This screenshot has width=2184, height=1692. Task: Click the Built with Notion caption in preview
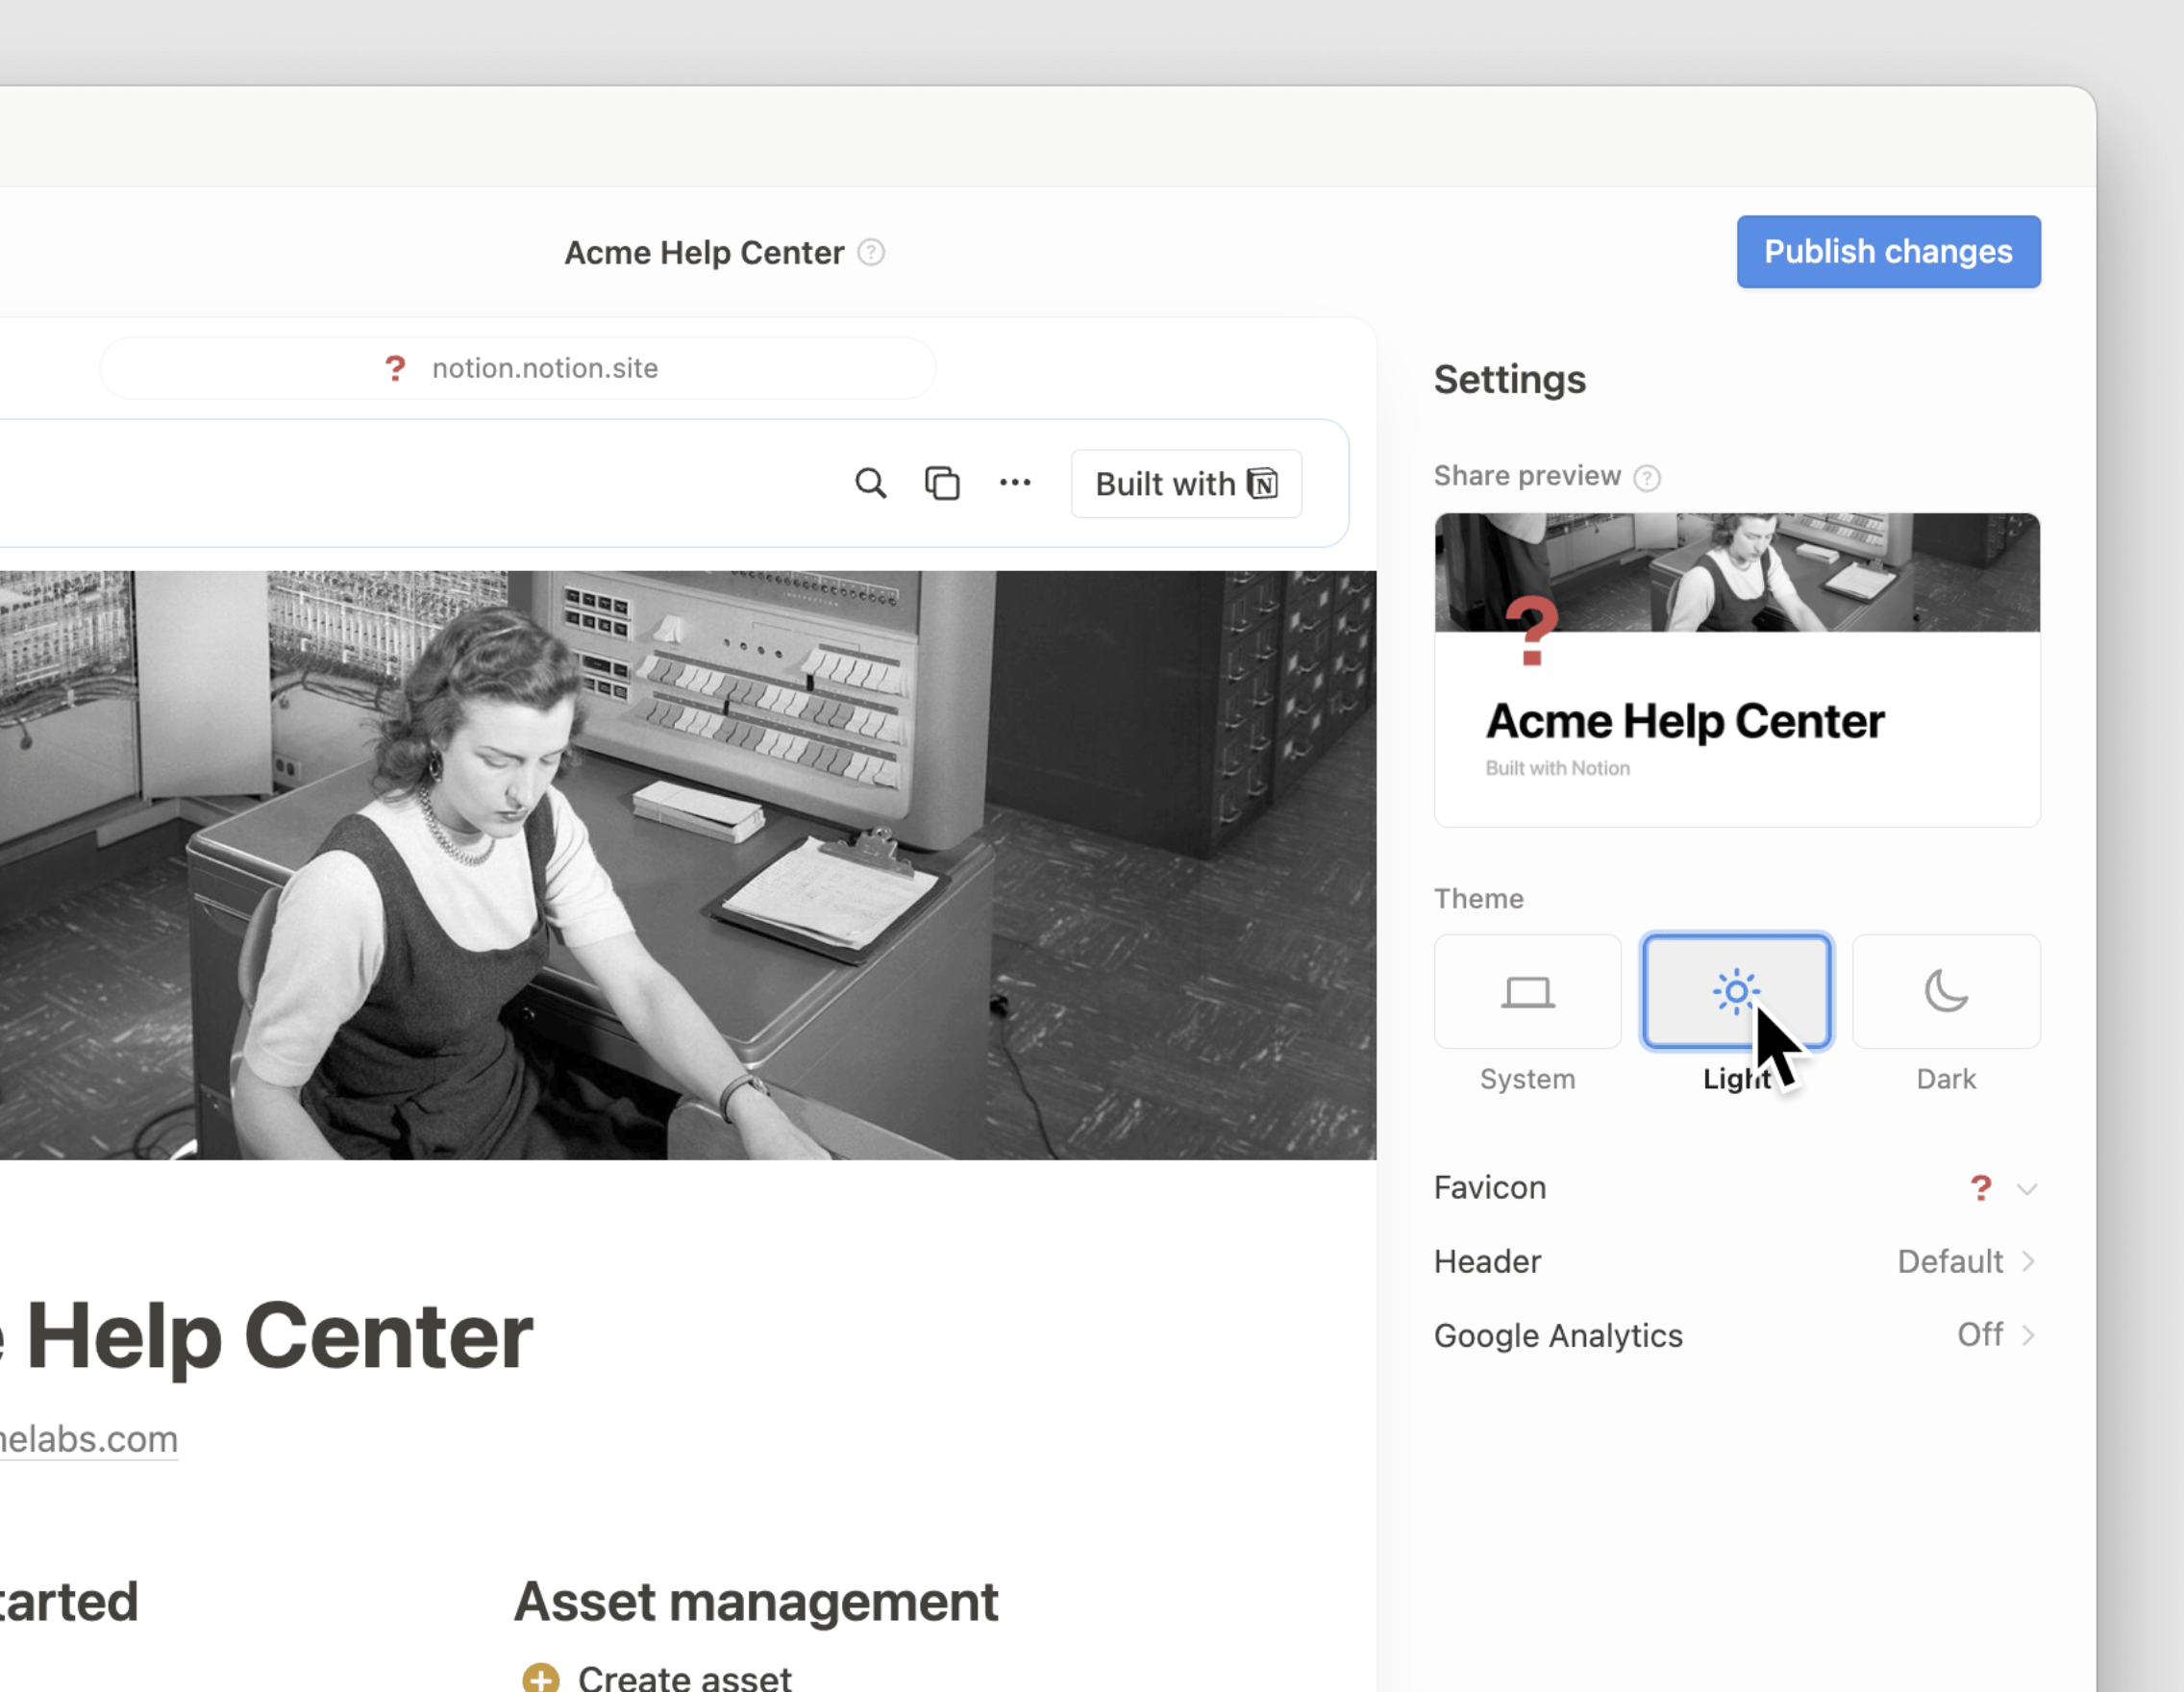click(x=1557, y=768)
